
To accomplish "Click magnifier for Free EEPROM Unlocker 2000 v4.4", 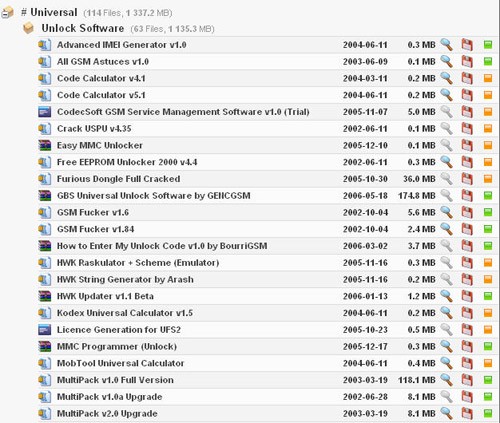I will 446,162.
